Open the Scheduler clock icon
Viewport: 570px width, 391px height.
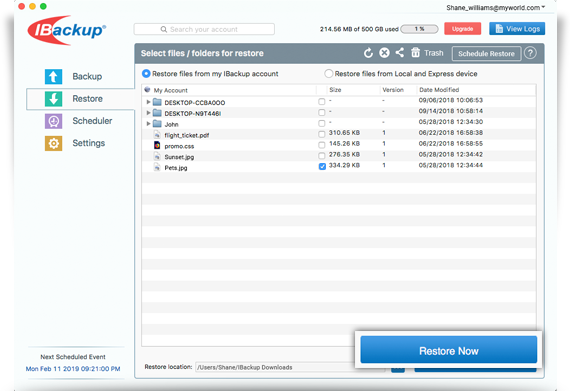[53, 121]
